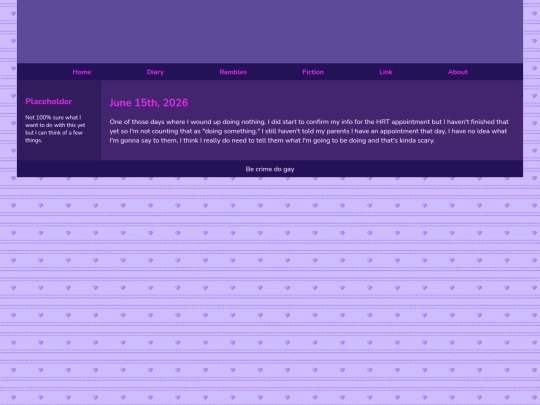The image size is (540, 405).
Task: Click the Placeholder sidebar heading
Action: pos(49,101)
